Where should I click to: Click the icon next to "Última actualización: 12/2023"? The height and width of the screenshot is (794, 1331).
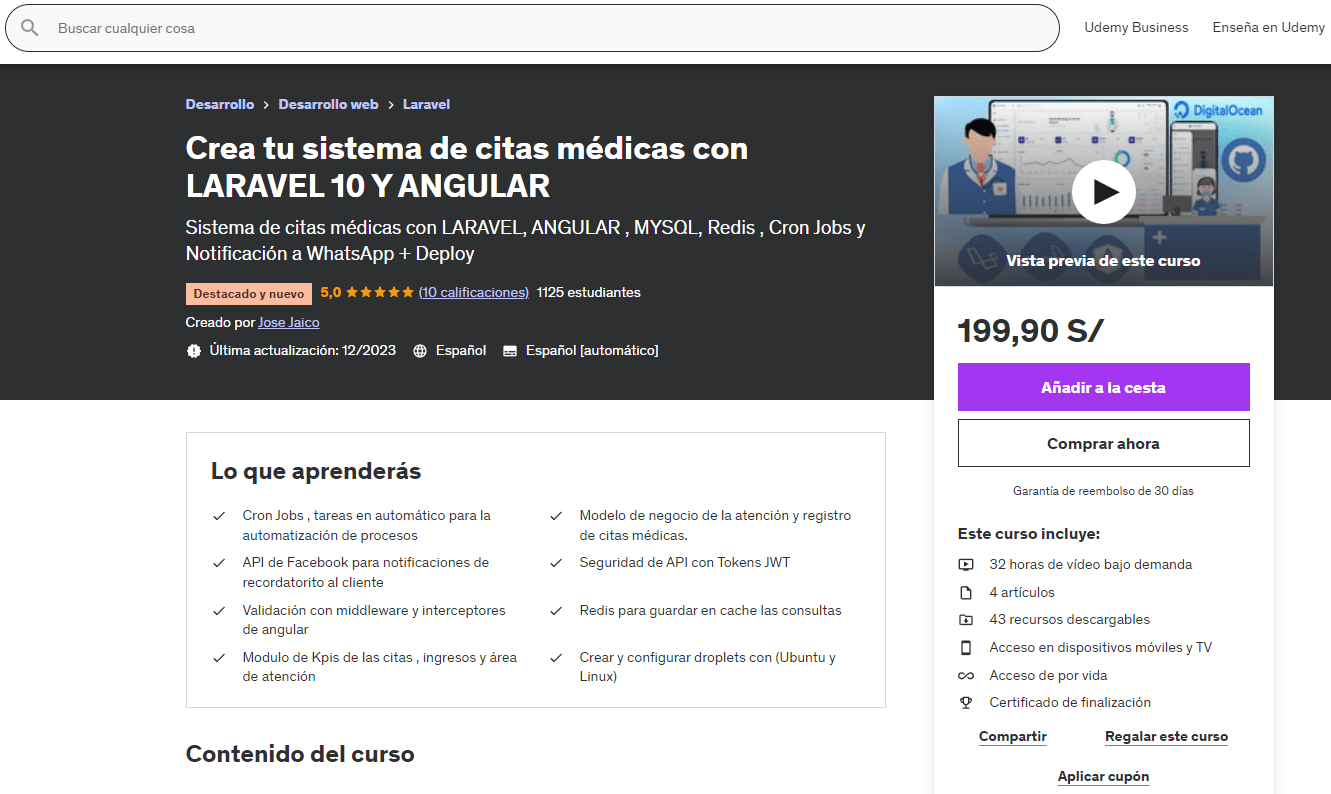pyautogui.click(x=194, y=350)
